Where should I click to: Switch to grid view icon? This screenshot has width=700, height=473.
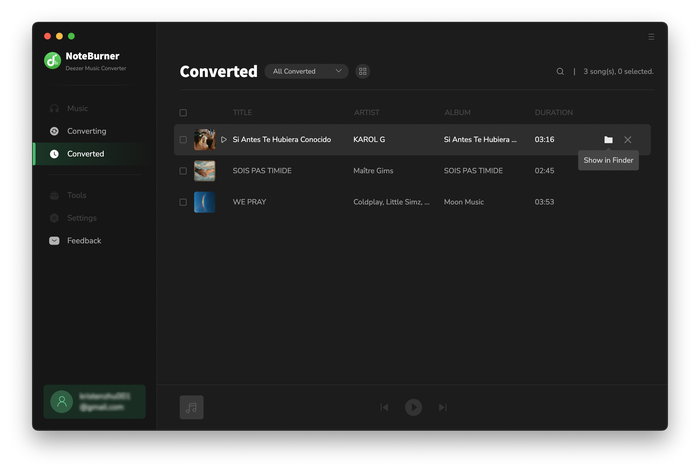click(x=362, y=71)
